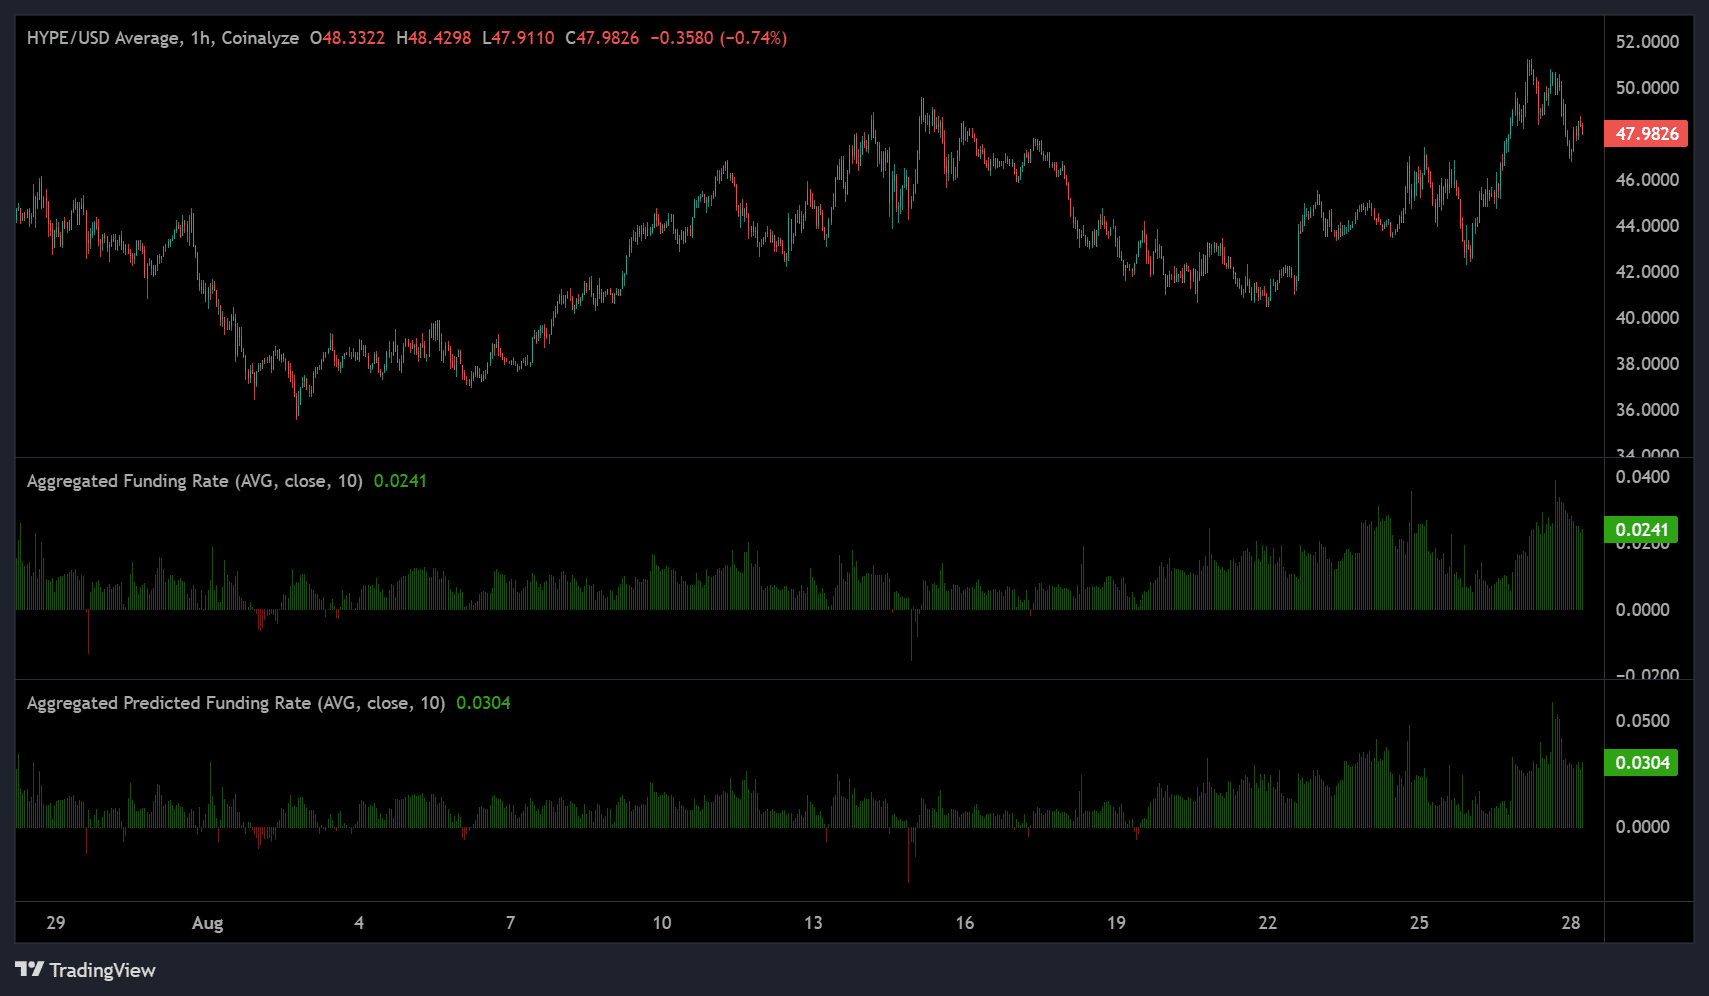Click the 22 date on time axis

pos(1267,923)
